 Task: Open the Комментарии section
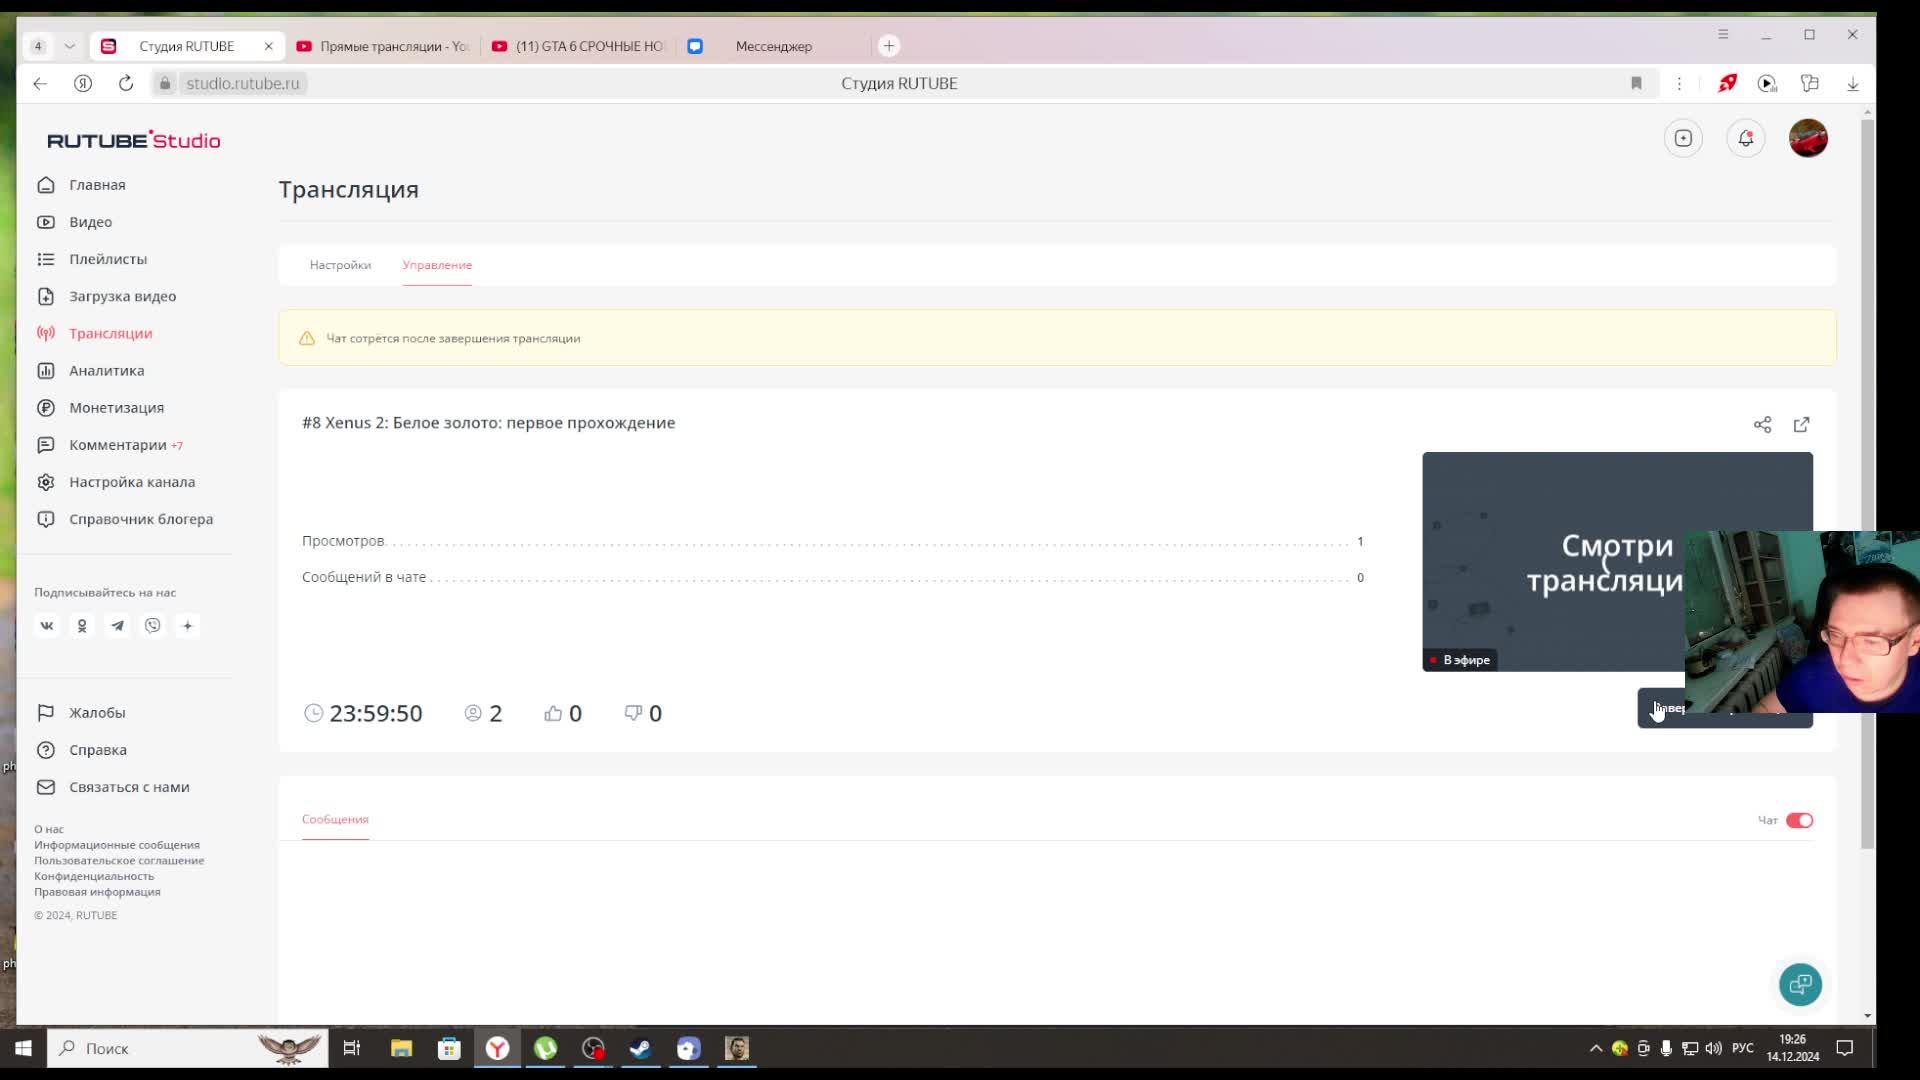117,445
